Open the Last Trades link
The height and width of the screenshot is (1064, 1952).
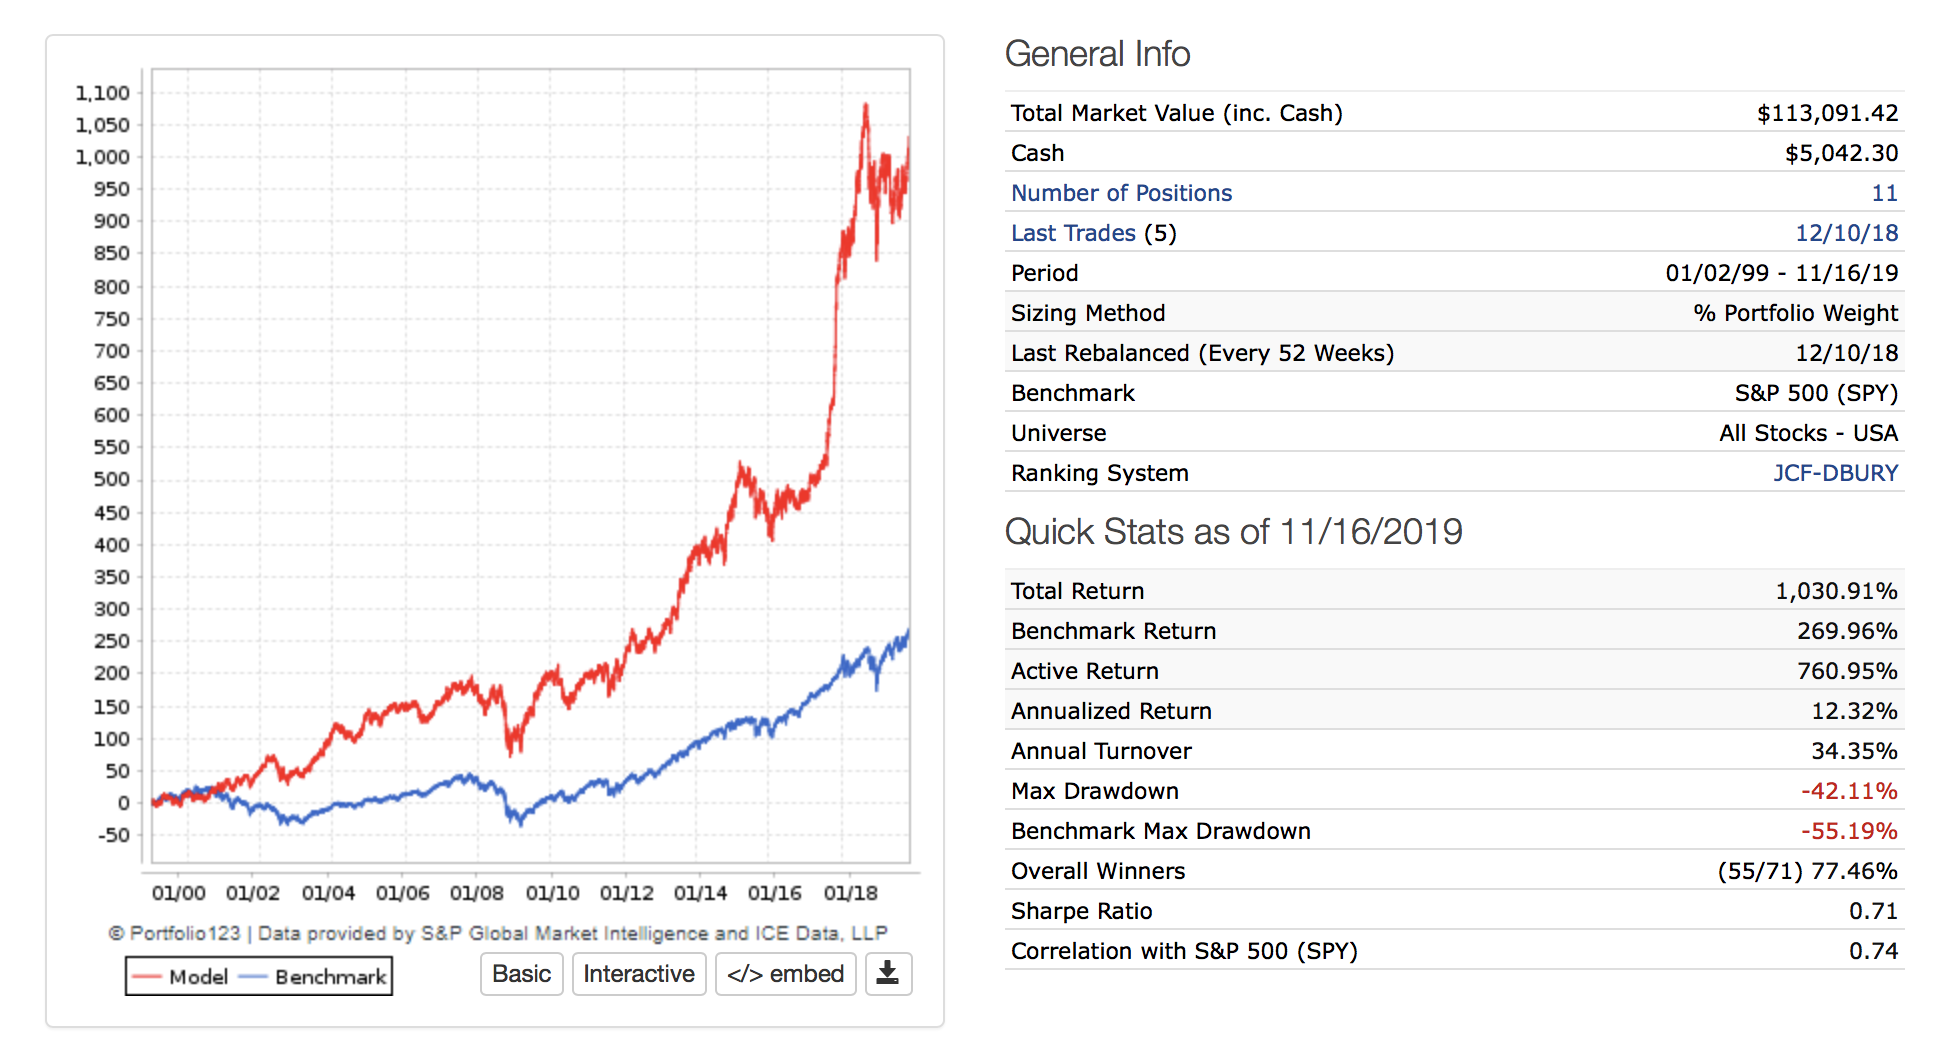point(1073,233)
